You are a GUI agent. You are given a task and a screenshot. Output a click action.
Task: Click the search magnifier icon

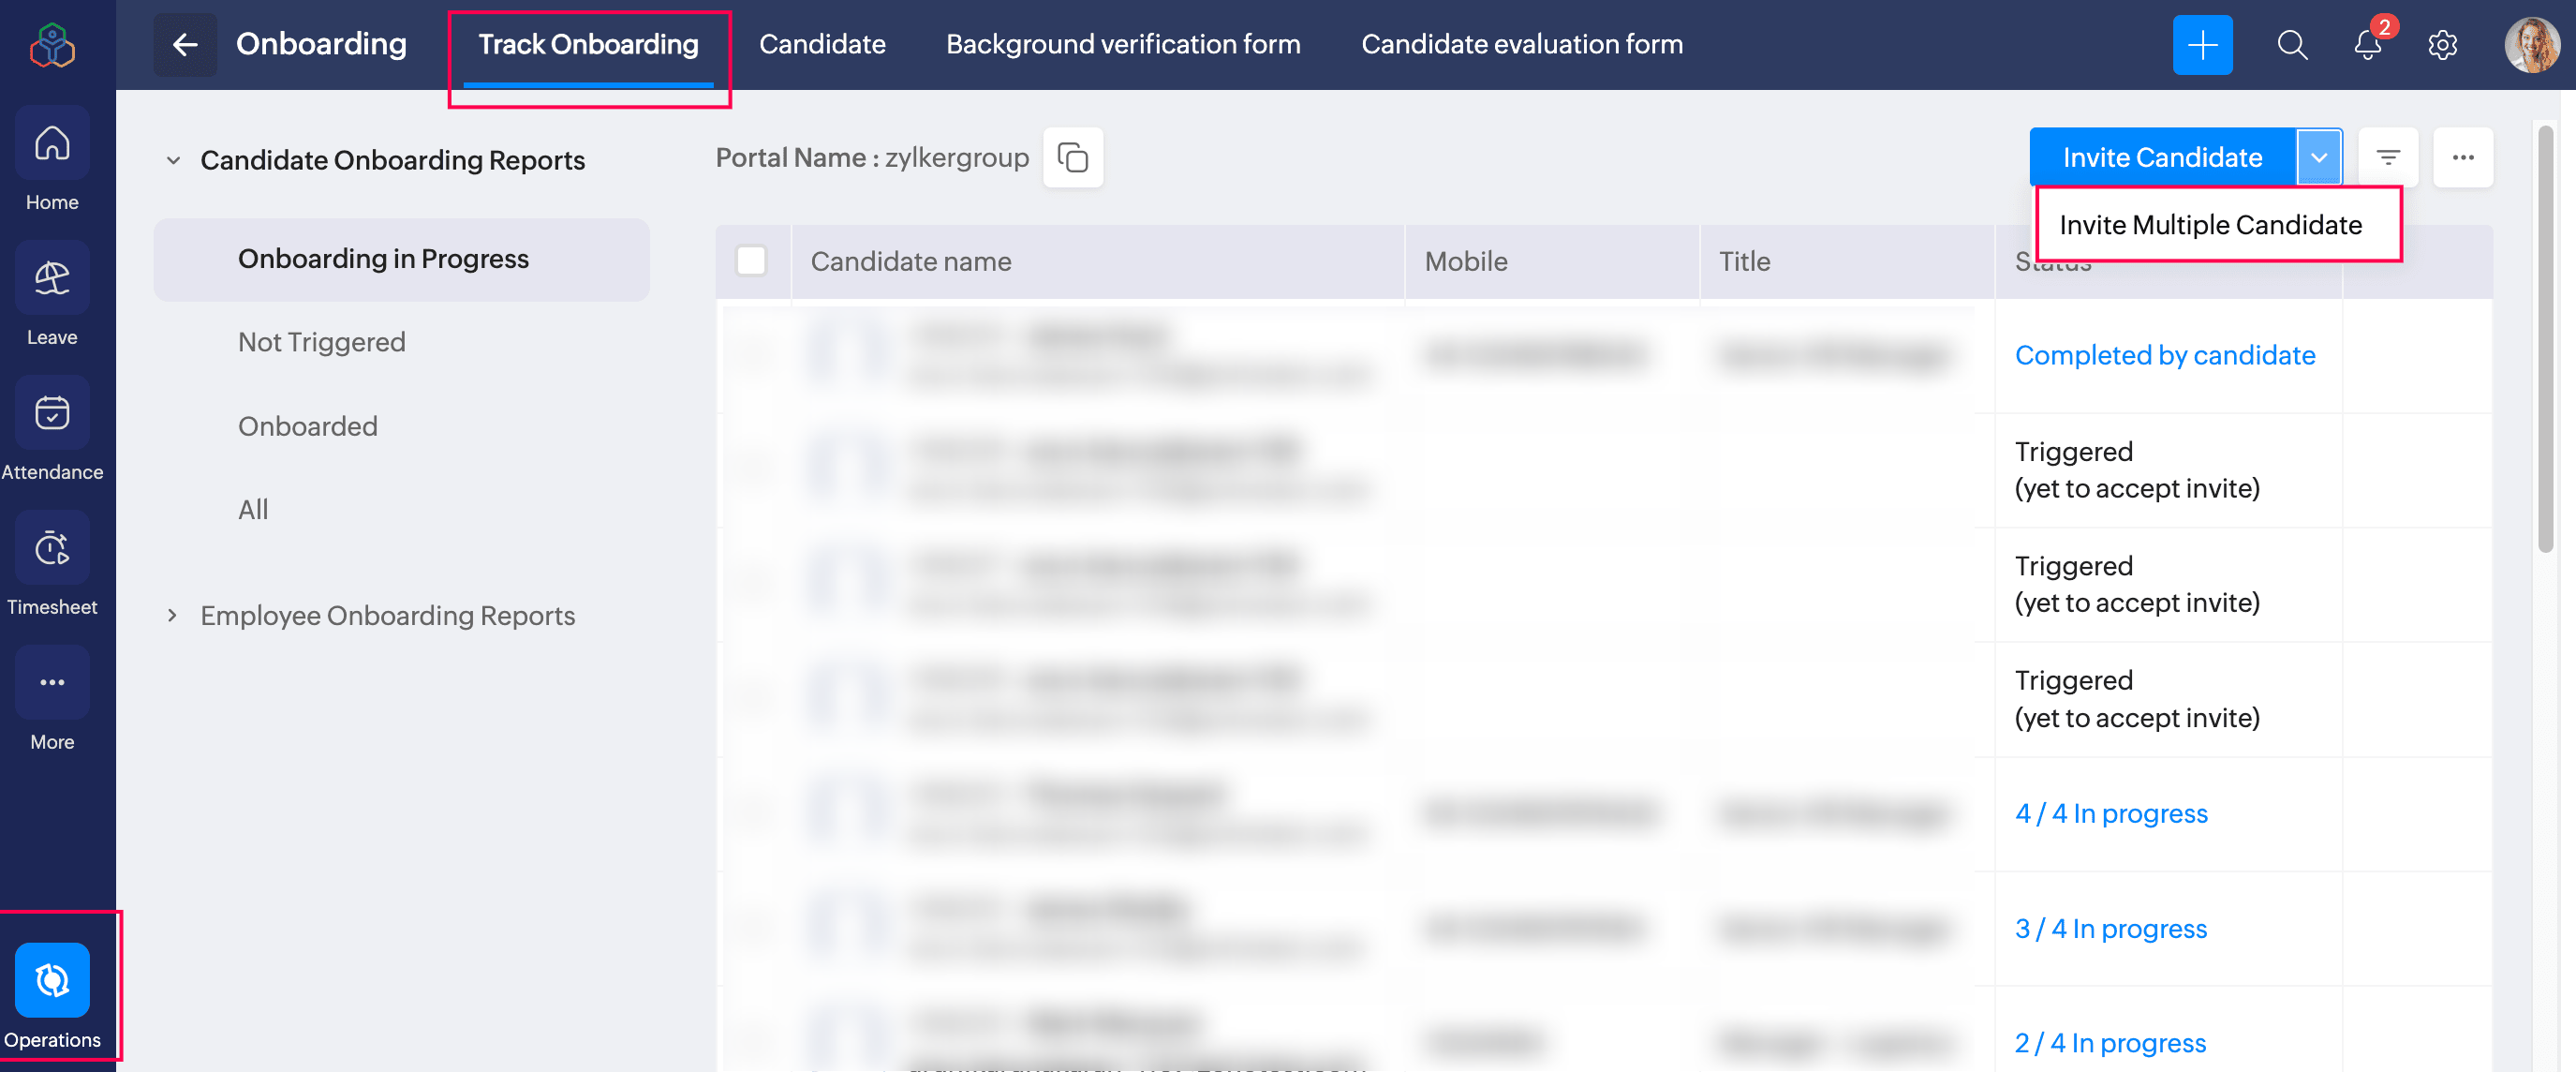pyautogui.click(x=2291, y=45)
